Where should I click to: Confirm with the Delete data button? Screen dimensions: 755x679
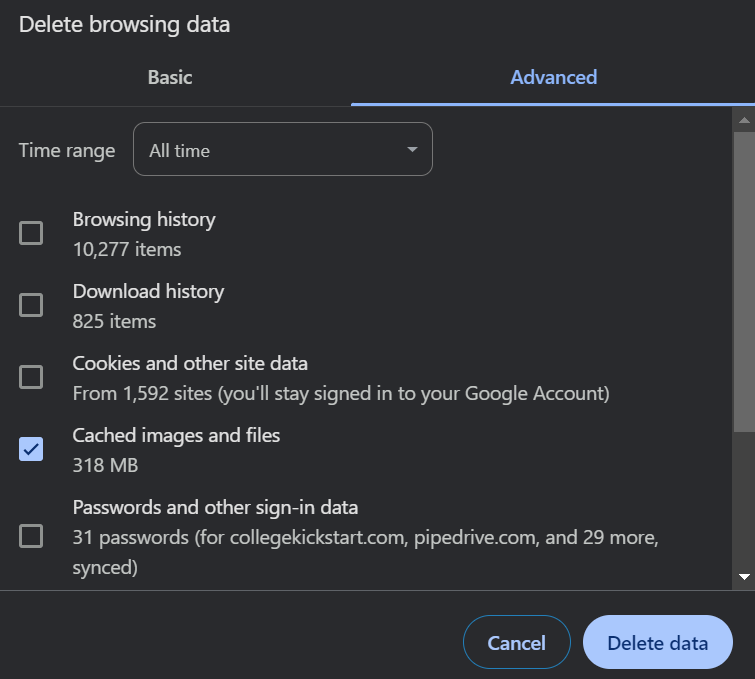pos(658,642)
